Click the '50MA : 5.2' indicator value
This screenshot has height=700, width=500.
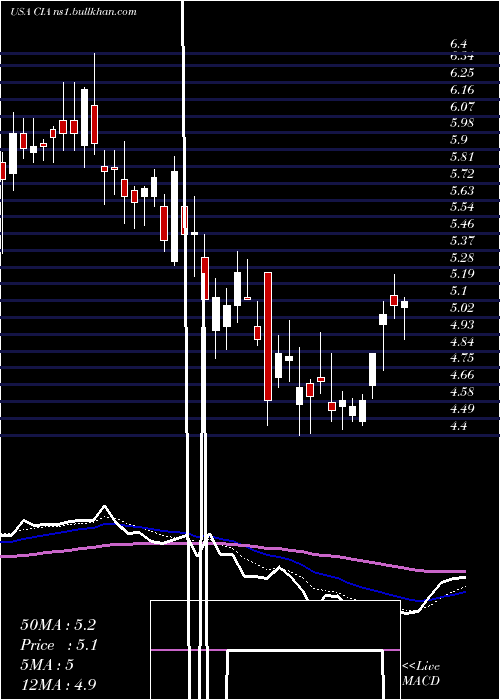(58, 625)
